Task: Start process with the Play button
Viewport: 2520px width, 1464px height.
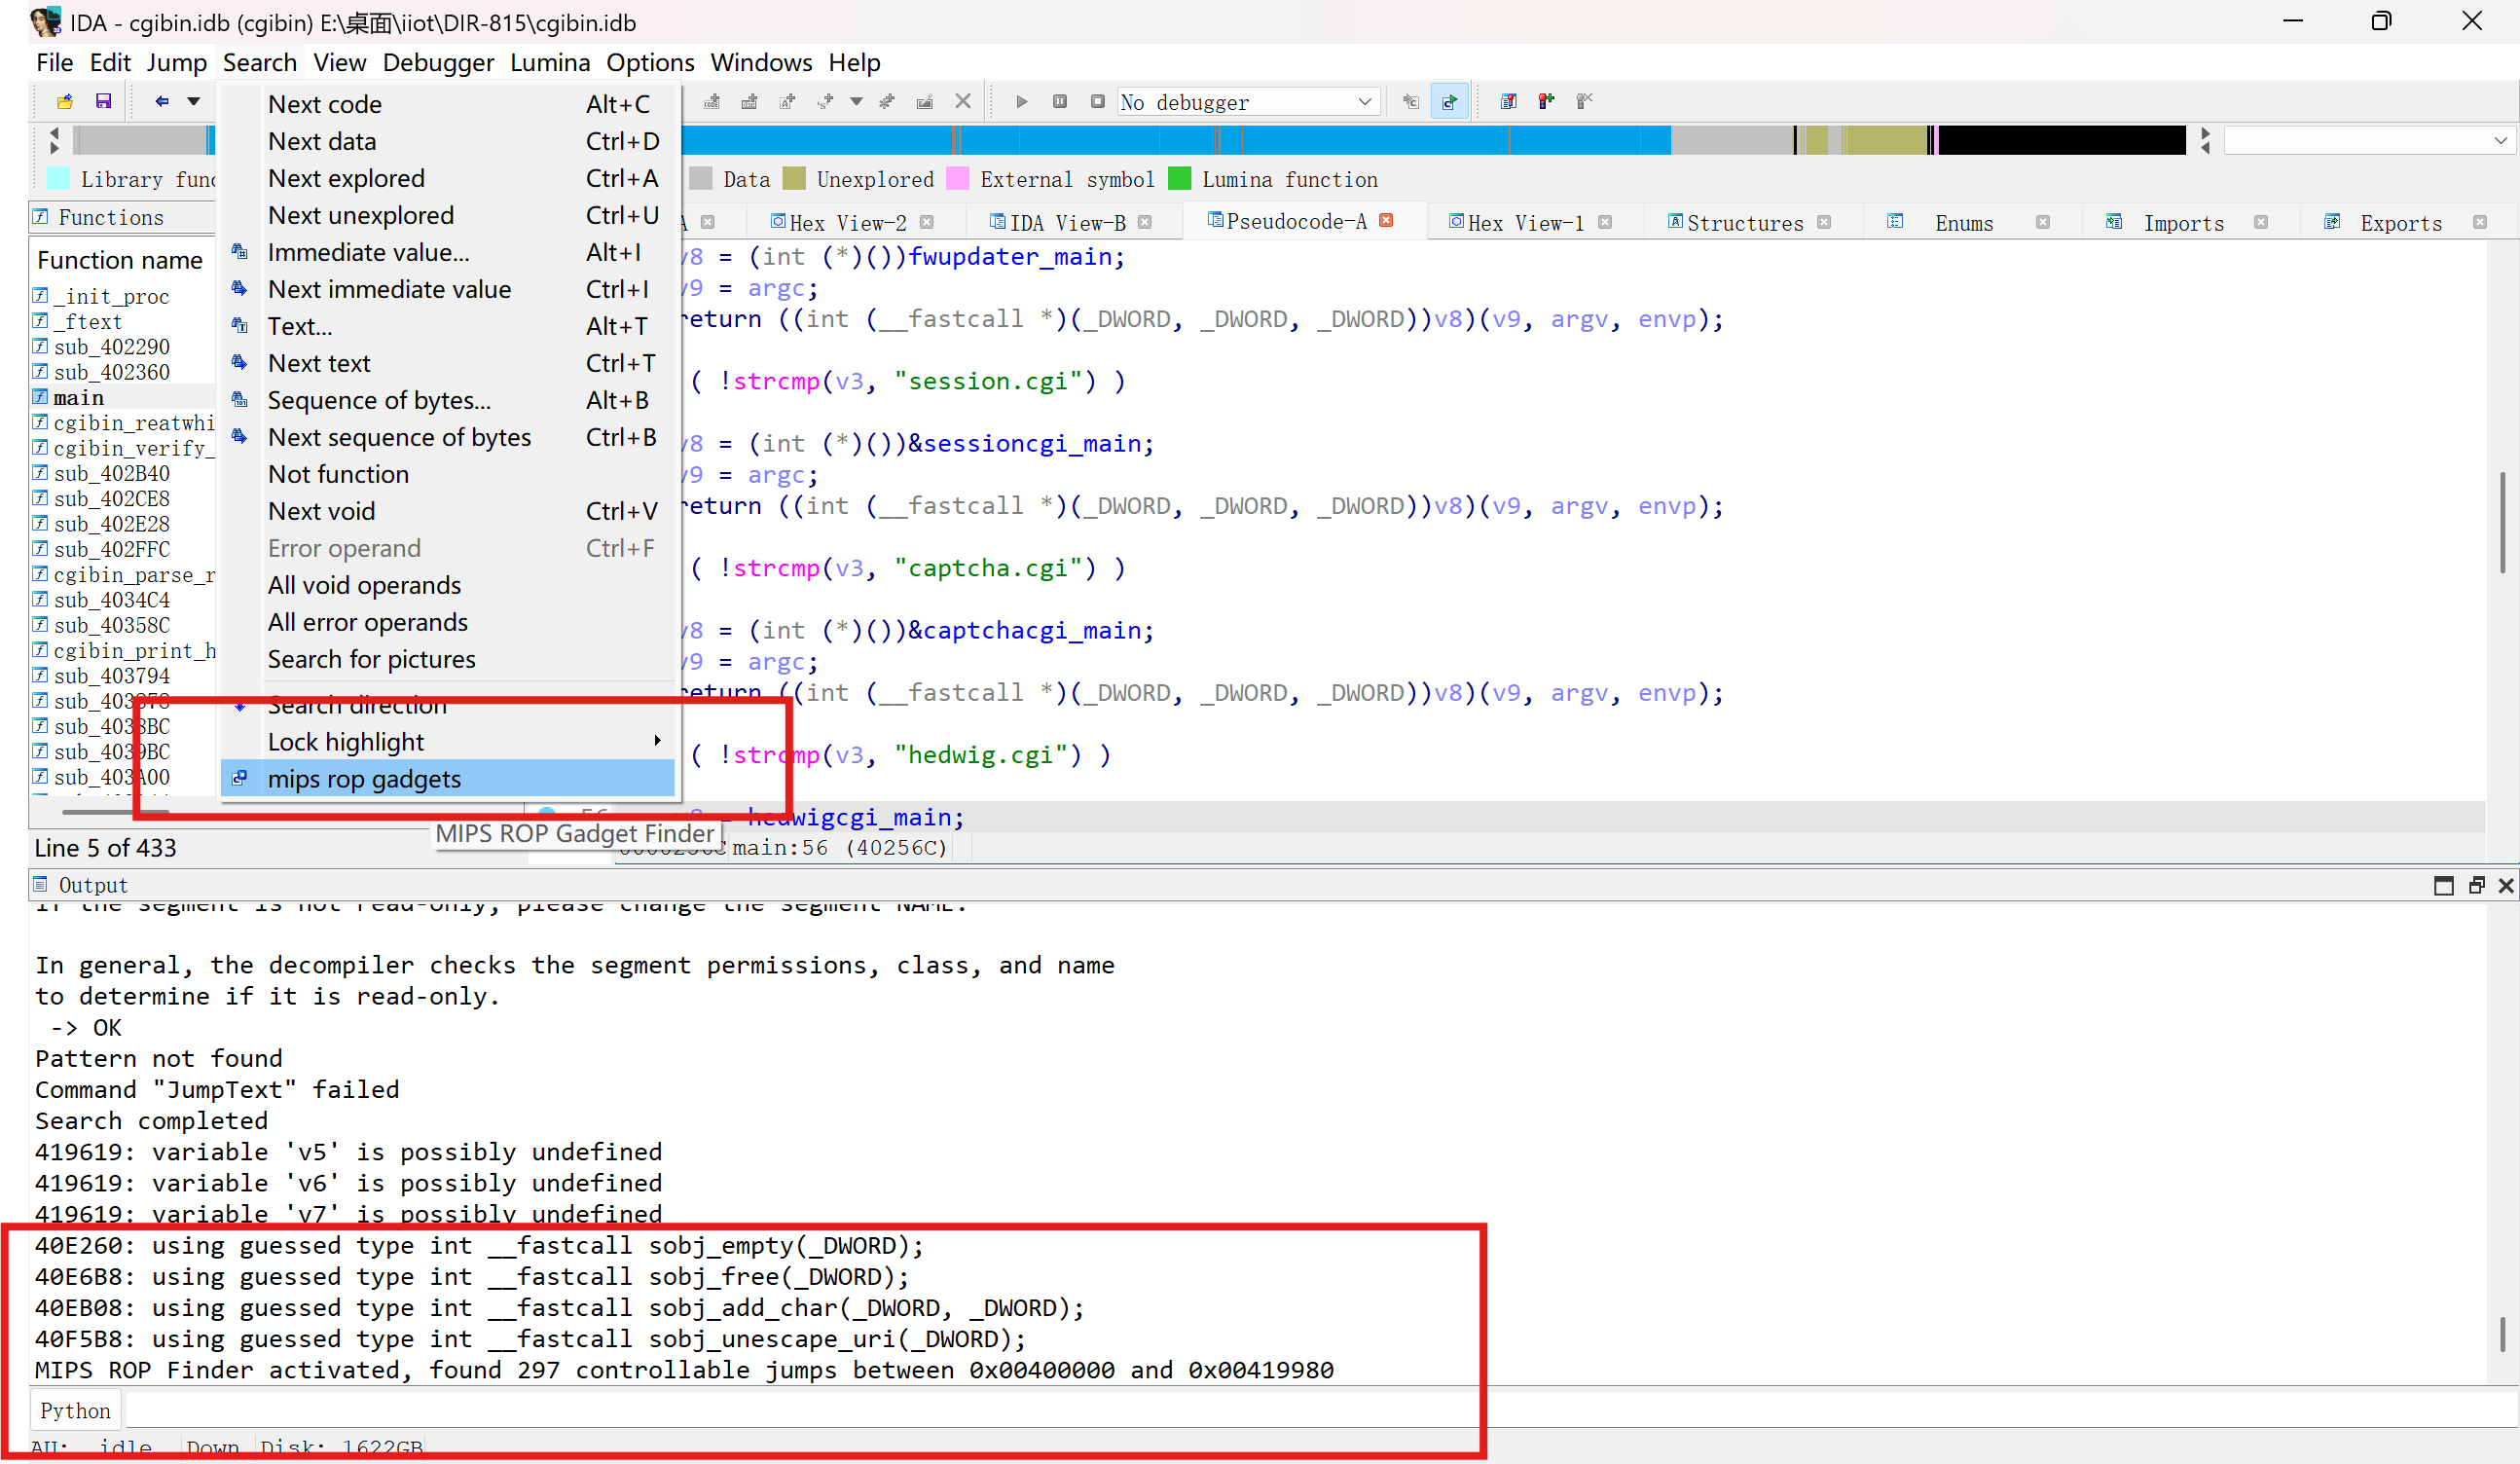Action: (x=1021, y=101)
